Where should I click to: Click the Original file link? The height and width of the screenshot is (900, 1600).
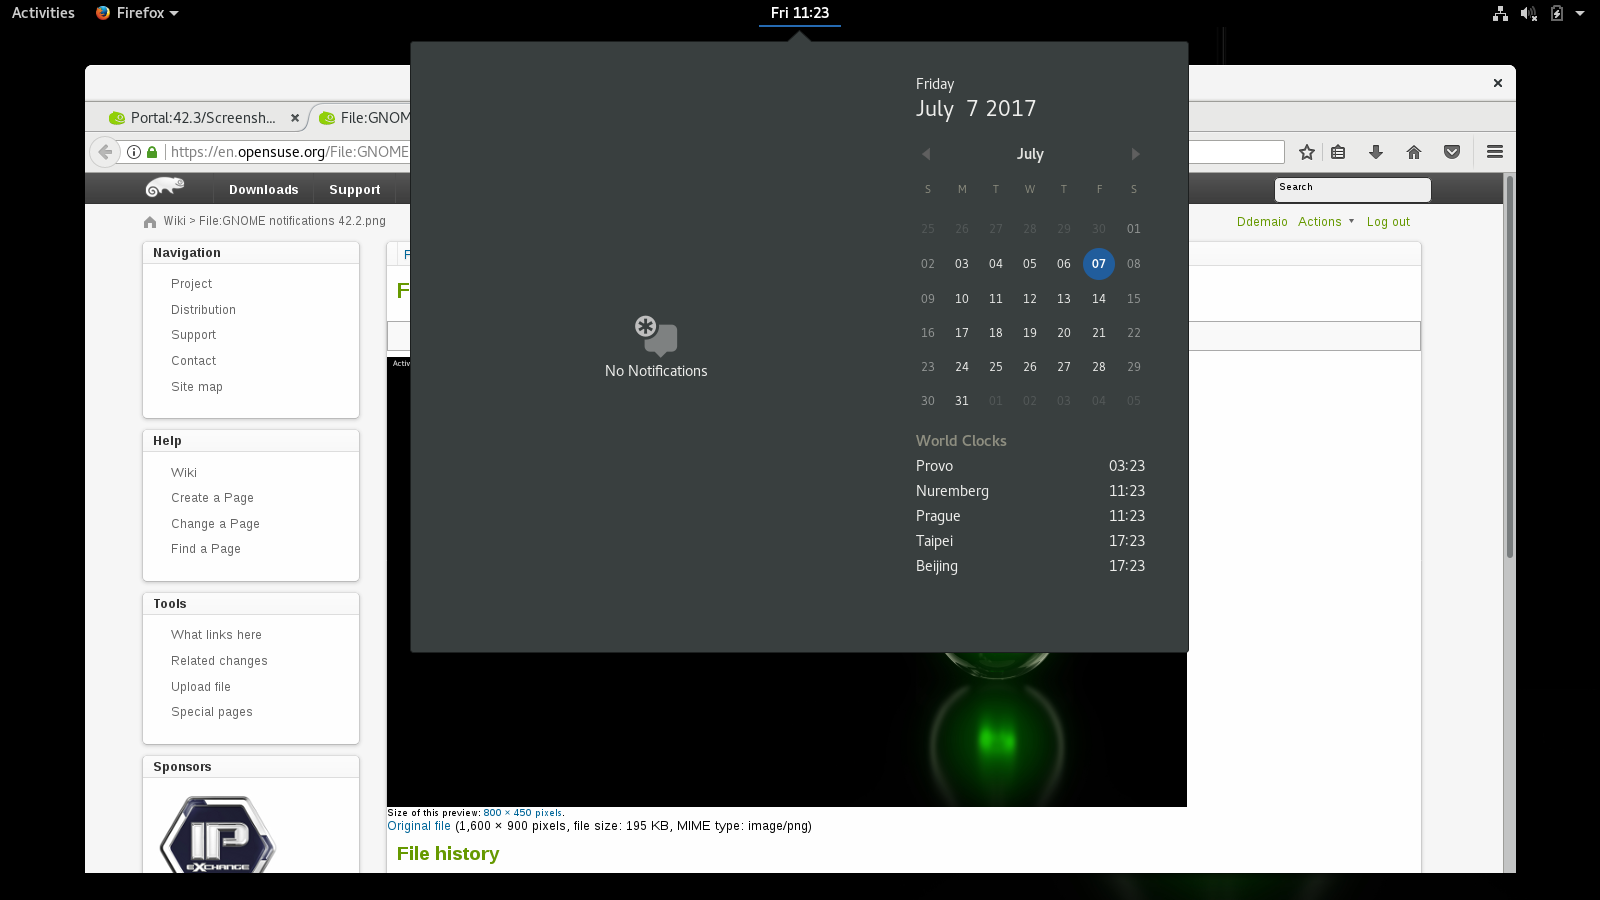point(419,826)
